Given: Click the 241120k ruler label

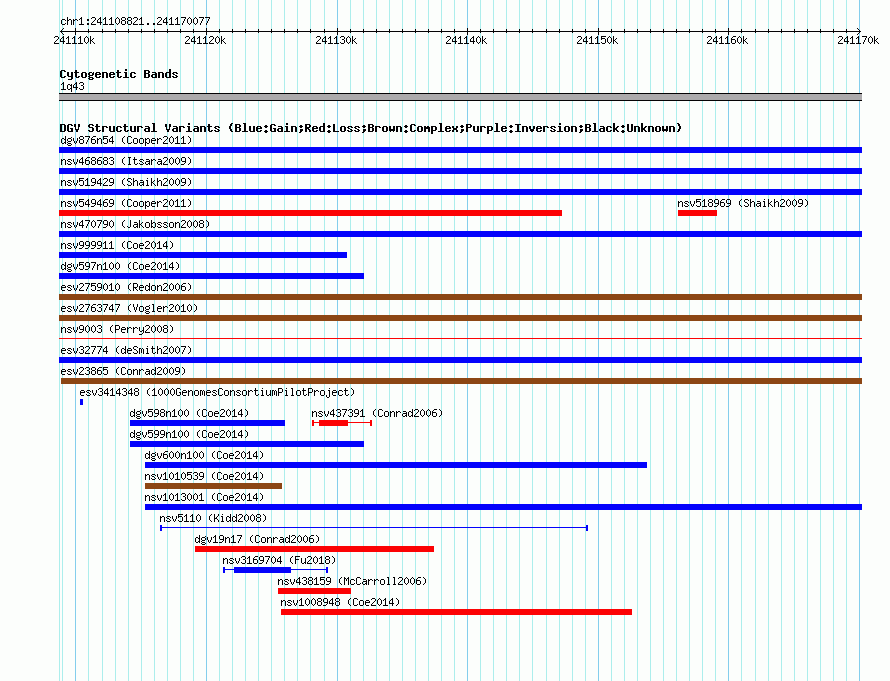Looking at the screenshot, I should 205,40.
